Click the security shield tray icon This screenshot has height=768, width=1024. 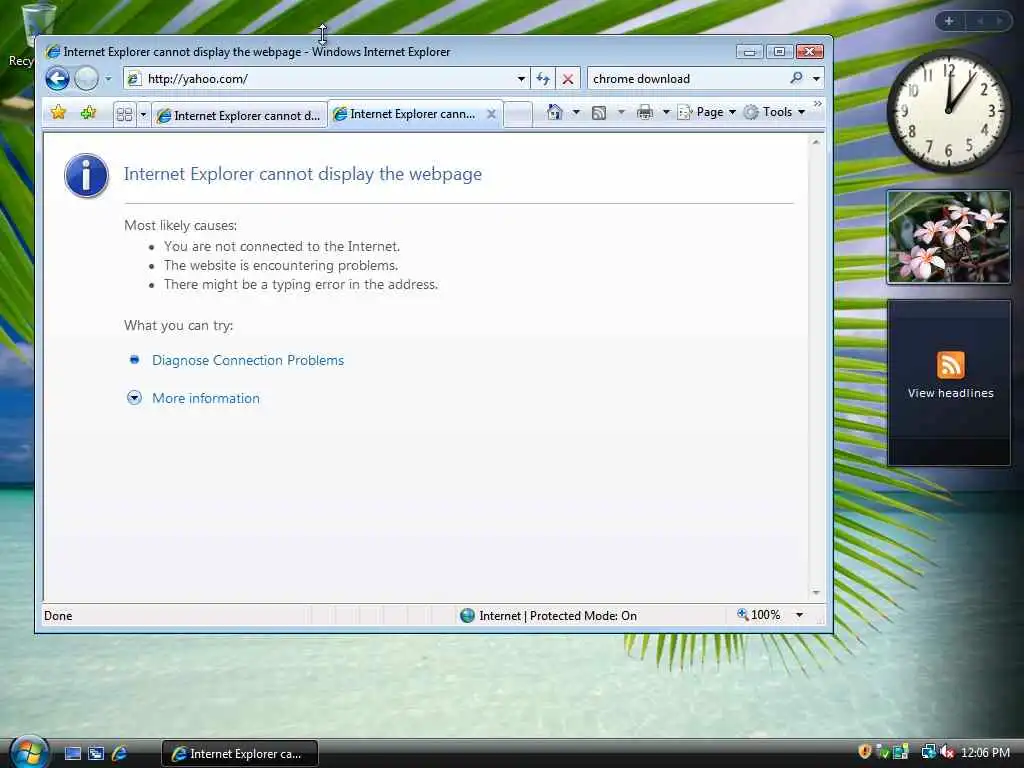click(x=865, y=752)
